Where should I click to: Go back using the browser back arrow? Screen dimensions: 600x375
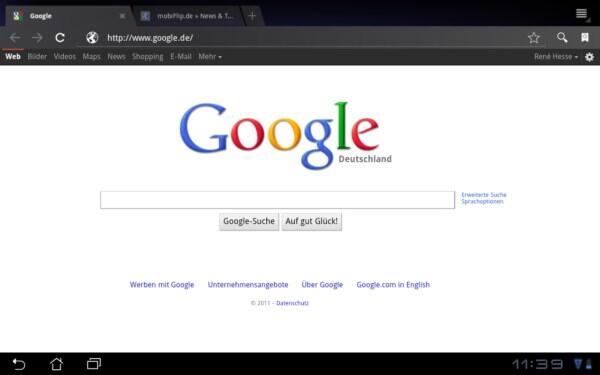tap(15, 38)
